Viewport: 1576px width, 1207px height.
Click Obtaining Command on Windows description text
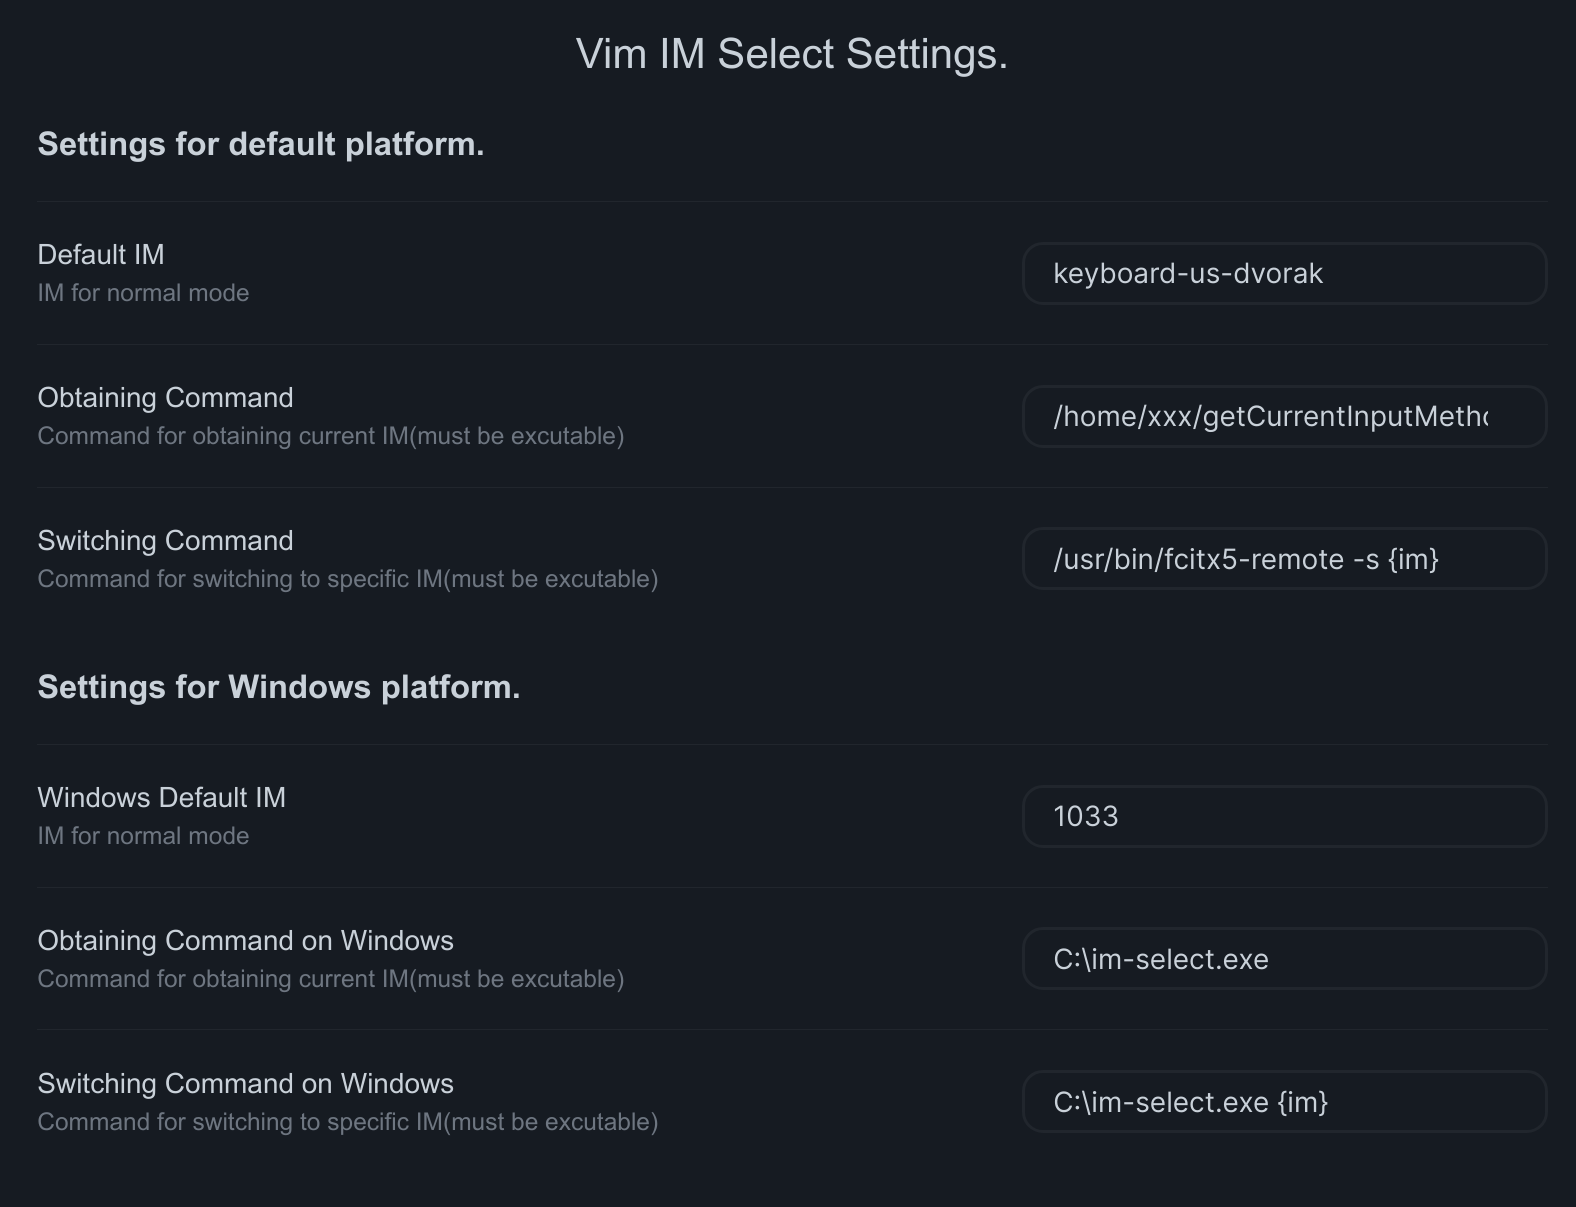point(331,979)
